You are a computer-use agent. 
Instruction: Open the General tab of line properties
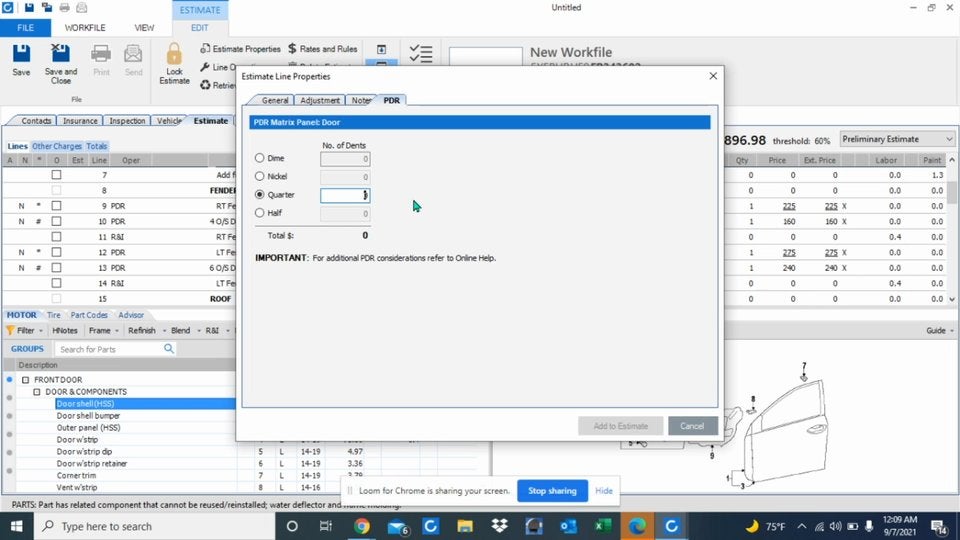[x=275, y=101]
